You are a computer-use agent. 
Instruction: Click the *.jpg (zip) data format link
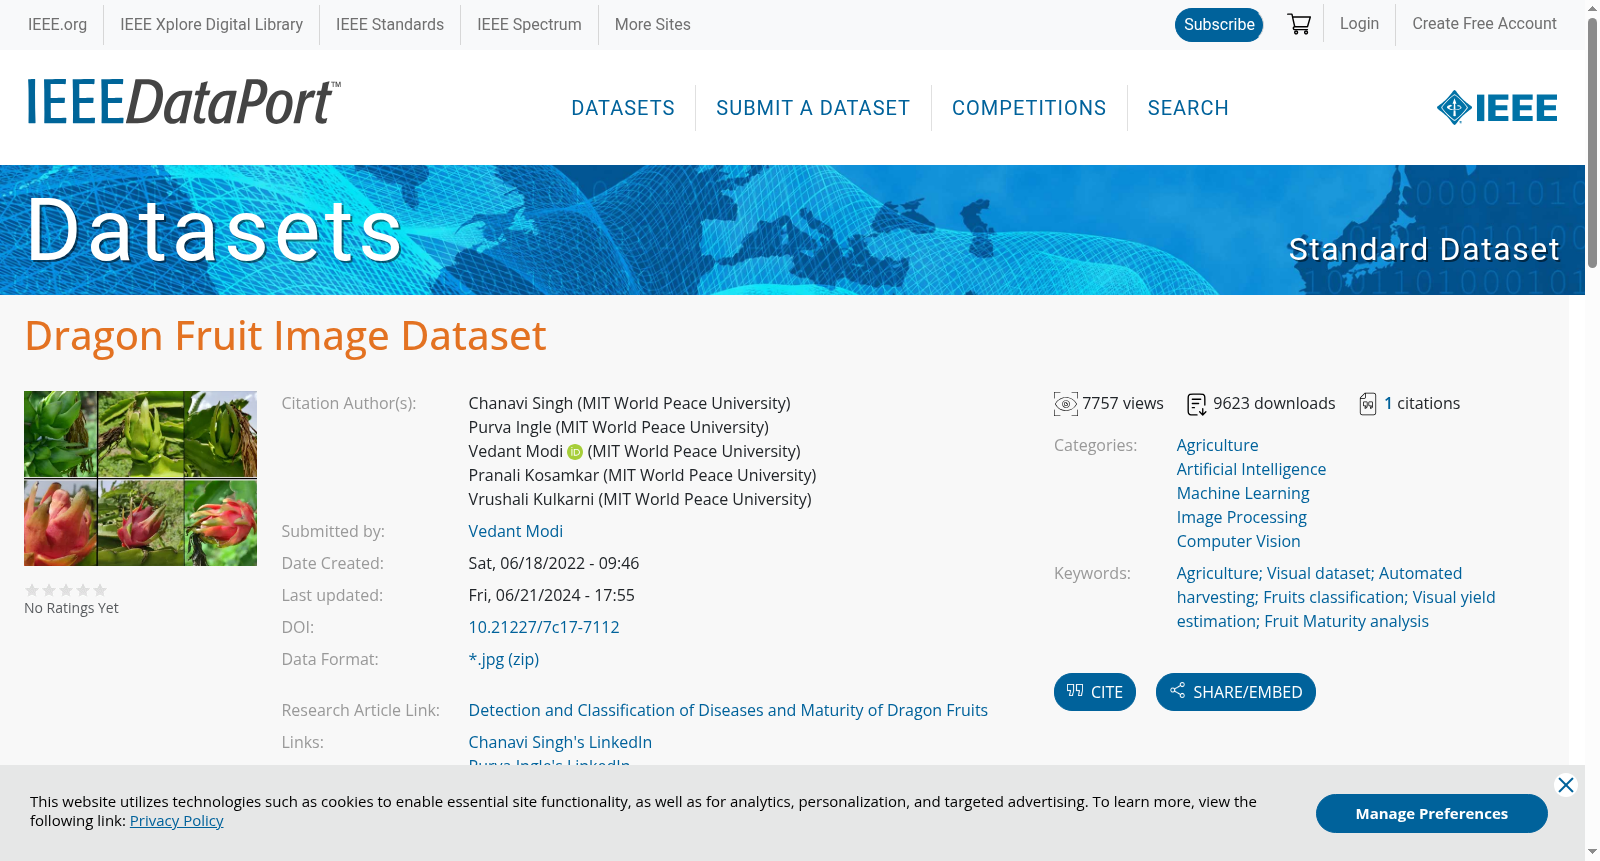pyautogui.click(x=504, y=660)
